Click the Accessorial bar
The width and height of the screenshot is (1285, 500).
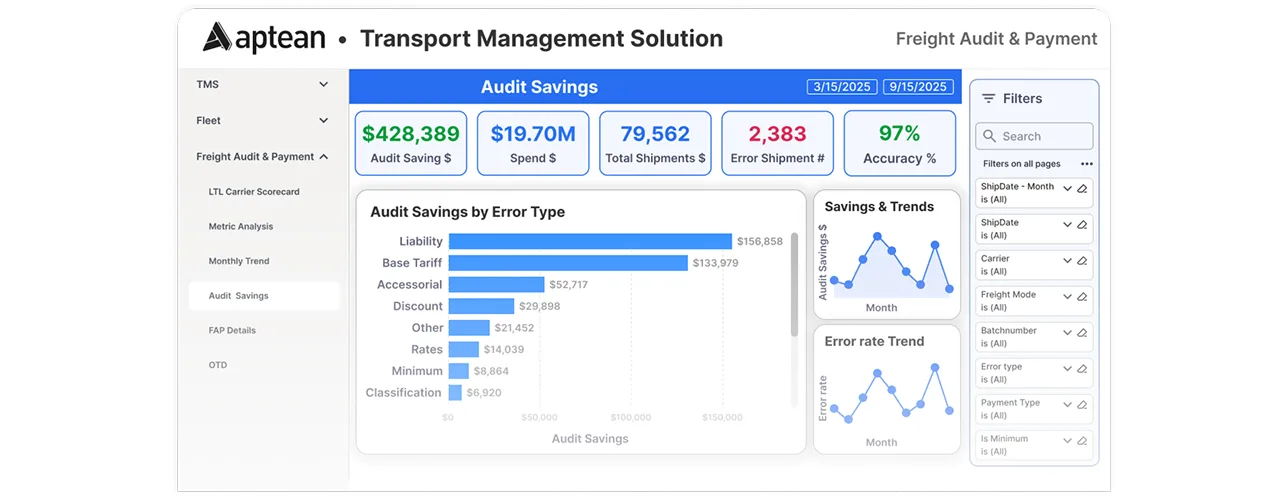click(x=496, y=285)
